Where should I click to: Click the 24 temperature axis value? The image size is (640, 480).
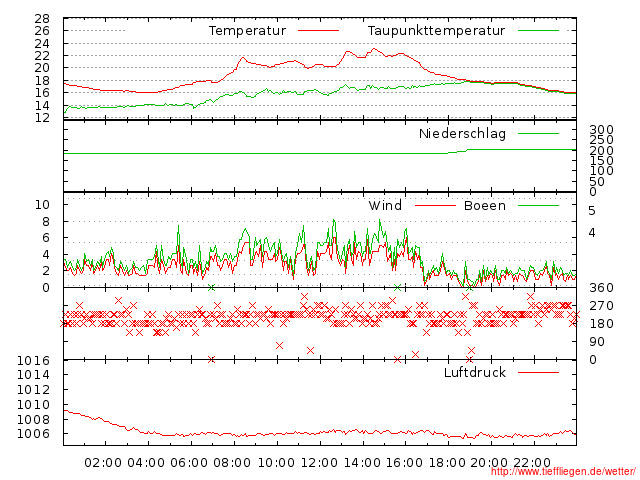pyautogui.click(x=42, y=43)
